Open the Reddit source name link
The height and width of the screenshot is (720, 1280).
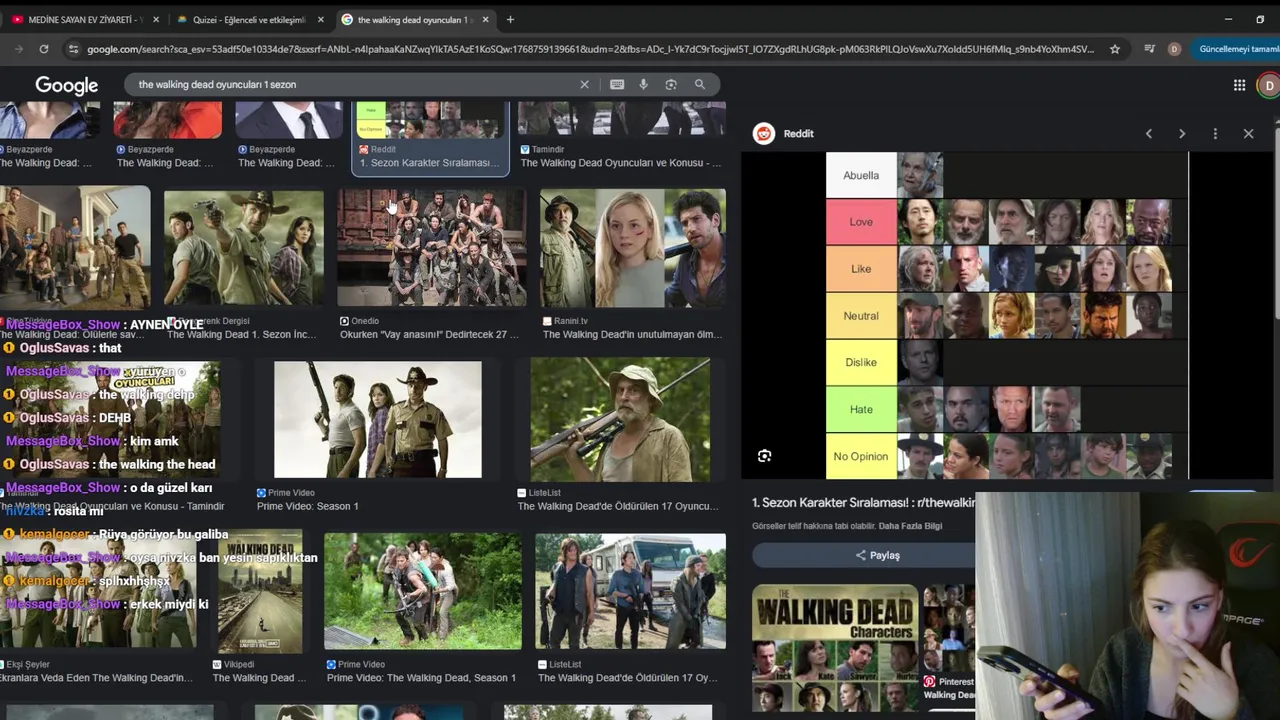(x=798, y=133)
